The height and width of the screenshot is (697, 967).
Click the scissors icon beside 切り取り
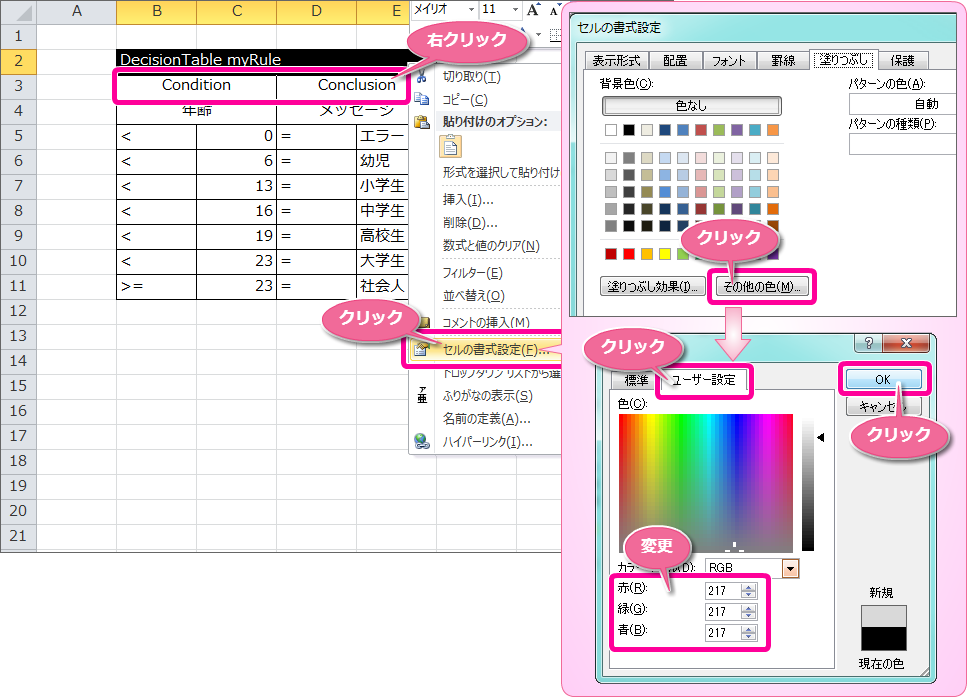coord(422,77)
